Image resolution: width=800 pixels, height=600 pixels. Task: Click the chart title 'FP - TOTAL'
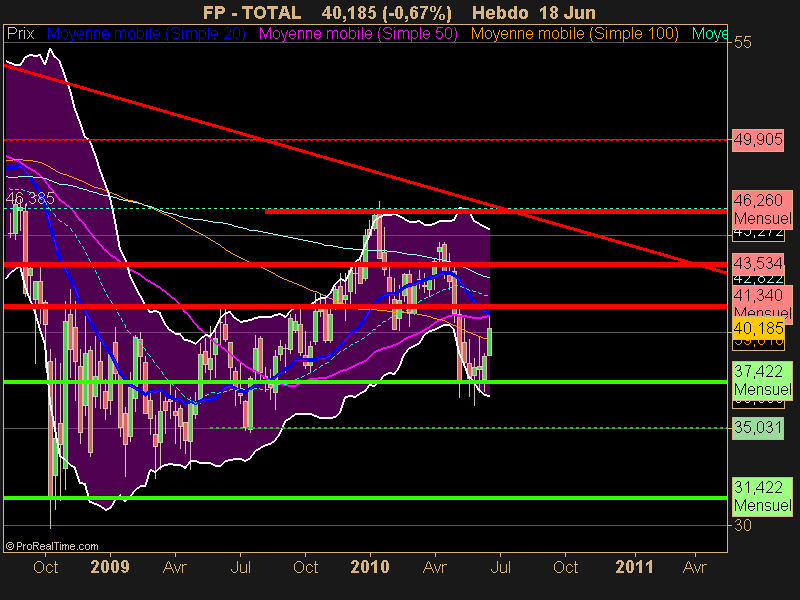252,13
